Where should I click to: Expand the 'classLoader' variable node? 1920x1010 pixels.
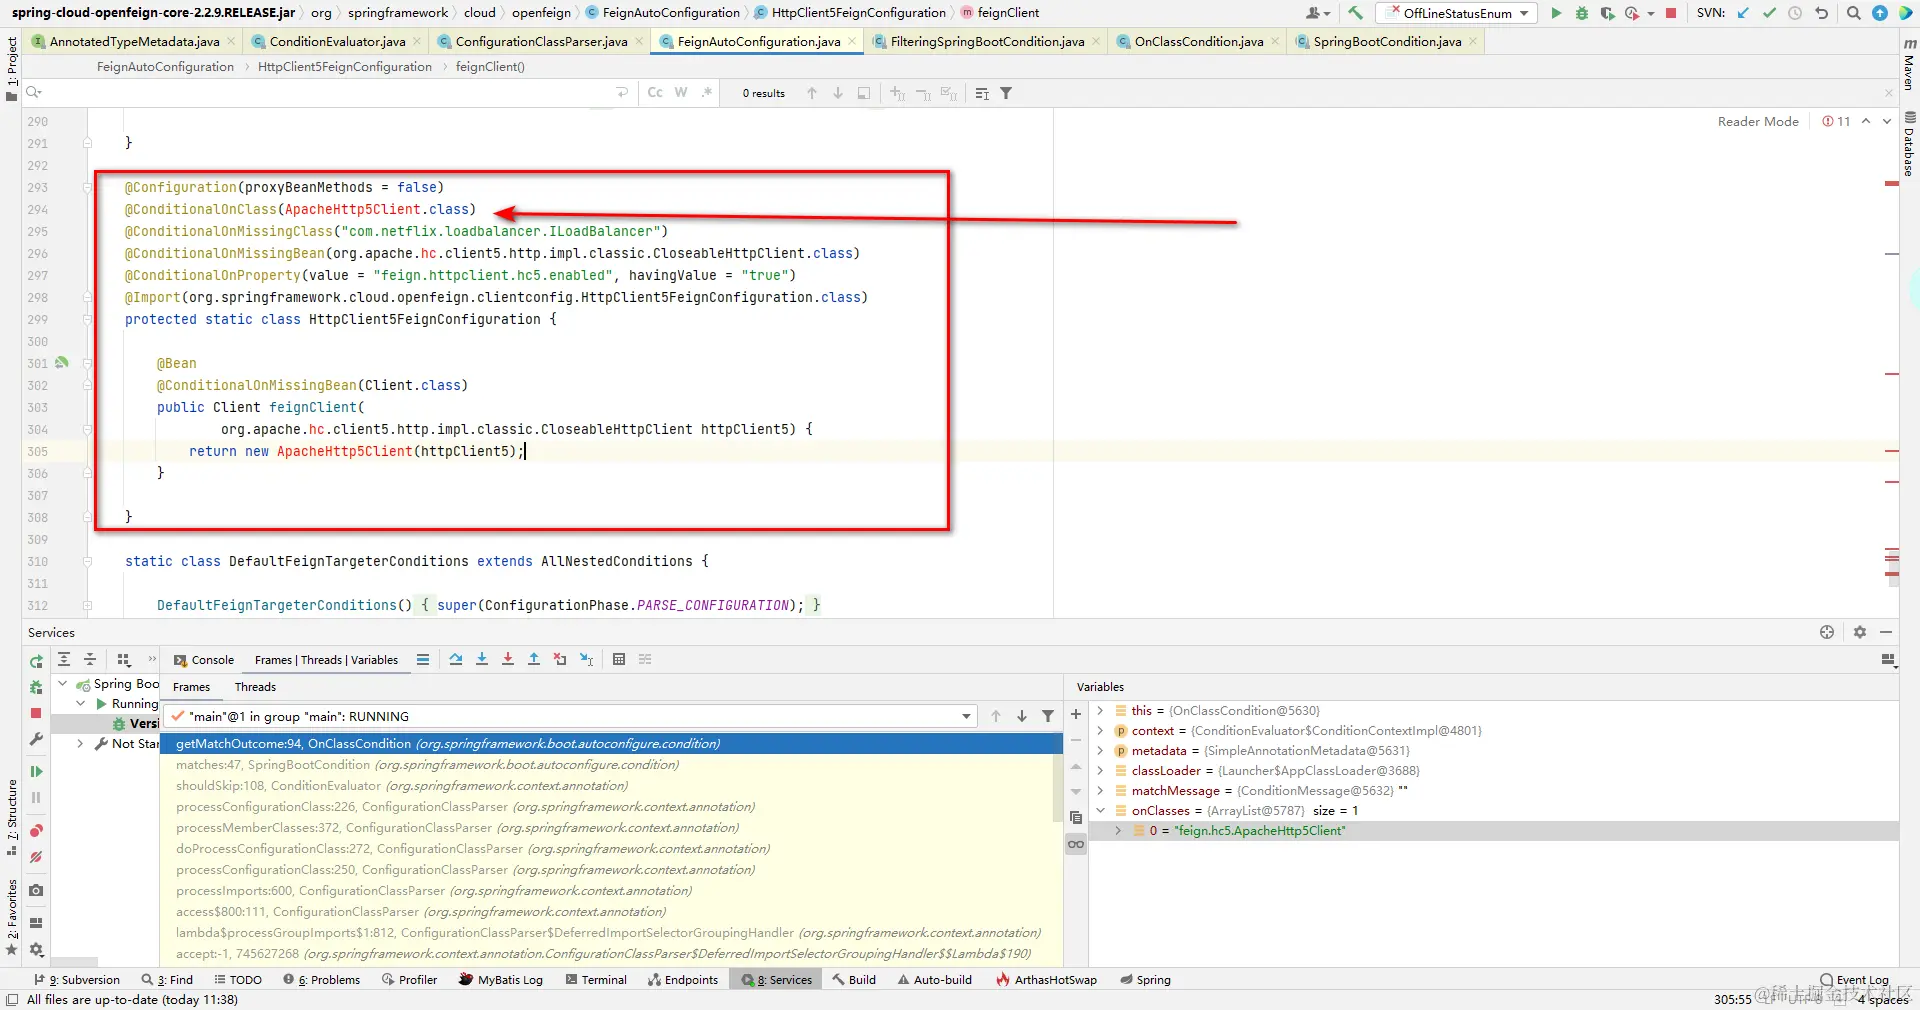point(1100,771)
